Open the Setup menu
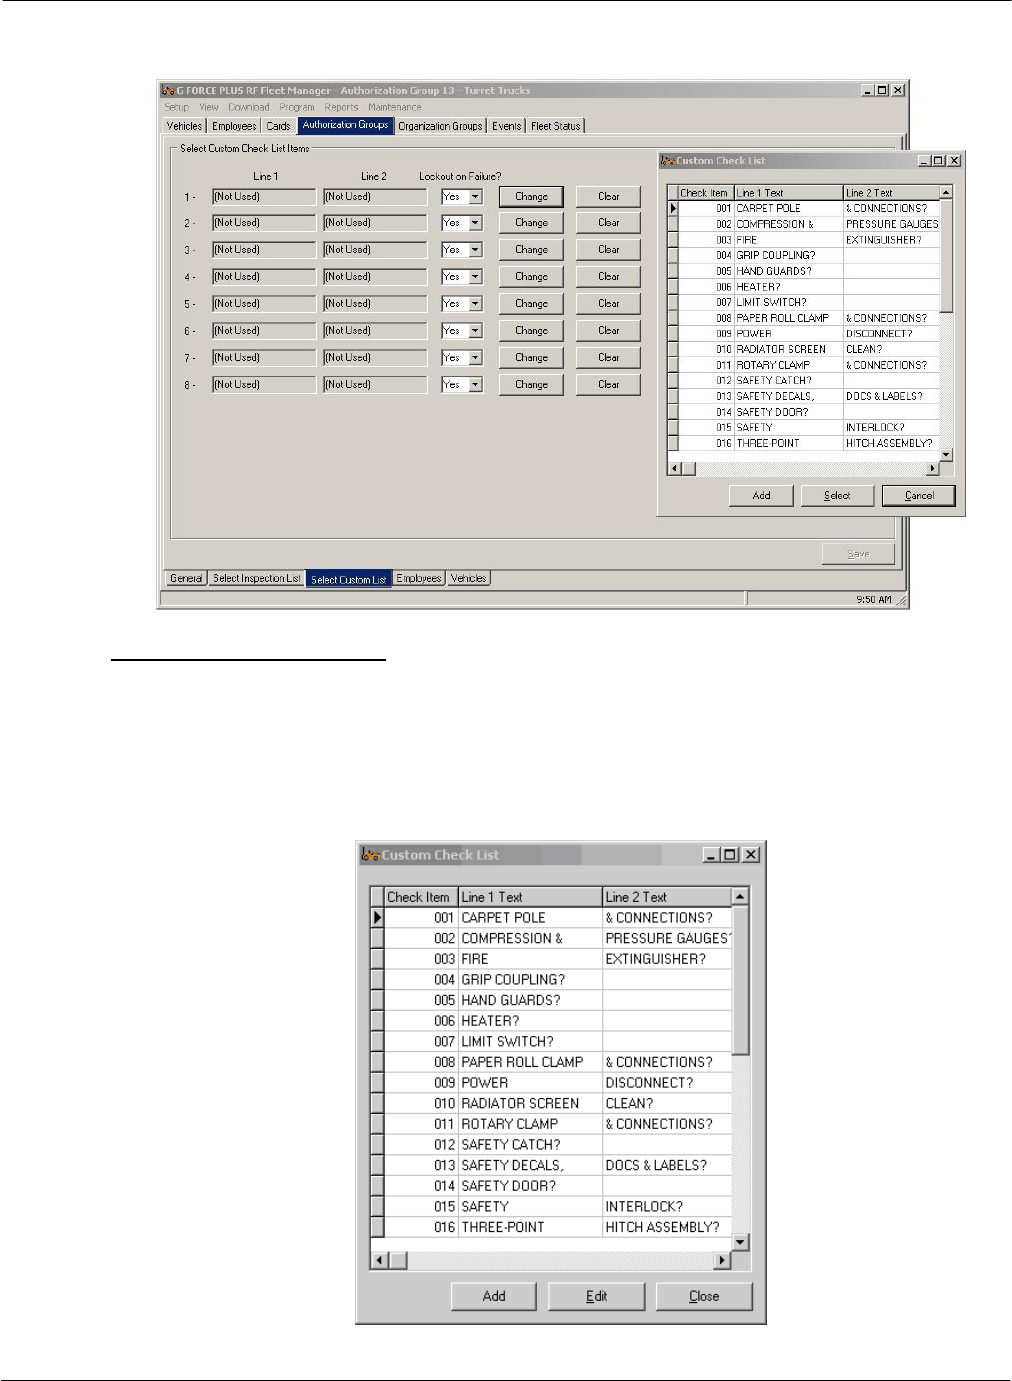The image size is (1012, 1381). coord(176,107)
